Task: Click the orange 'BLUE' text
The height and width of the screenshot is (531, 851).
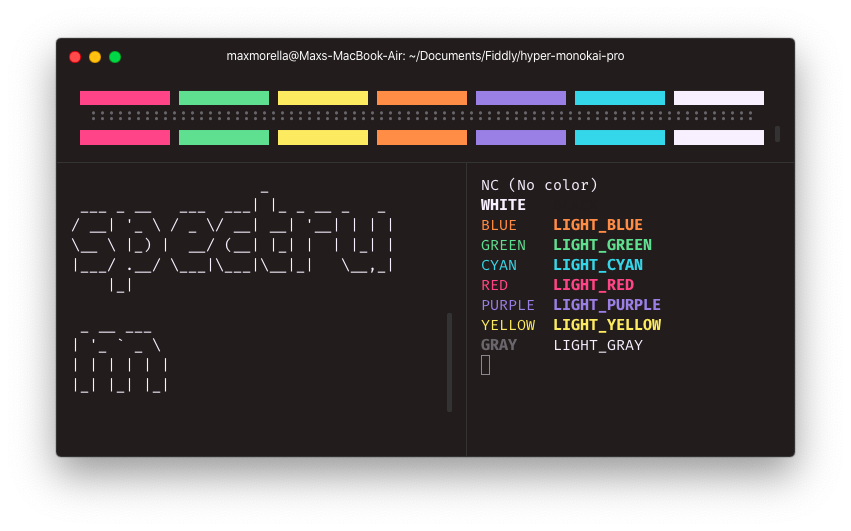Action: pyautogui.click(x=499, y=225)
